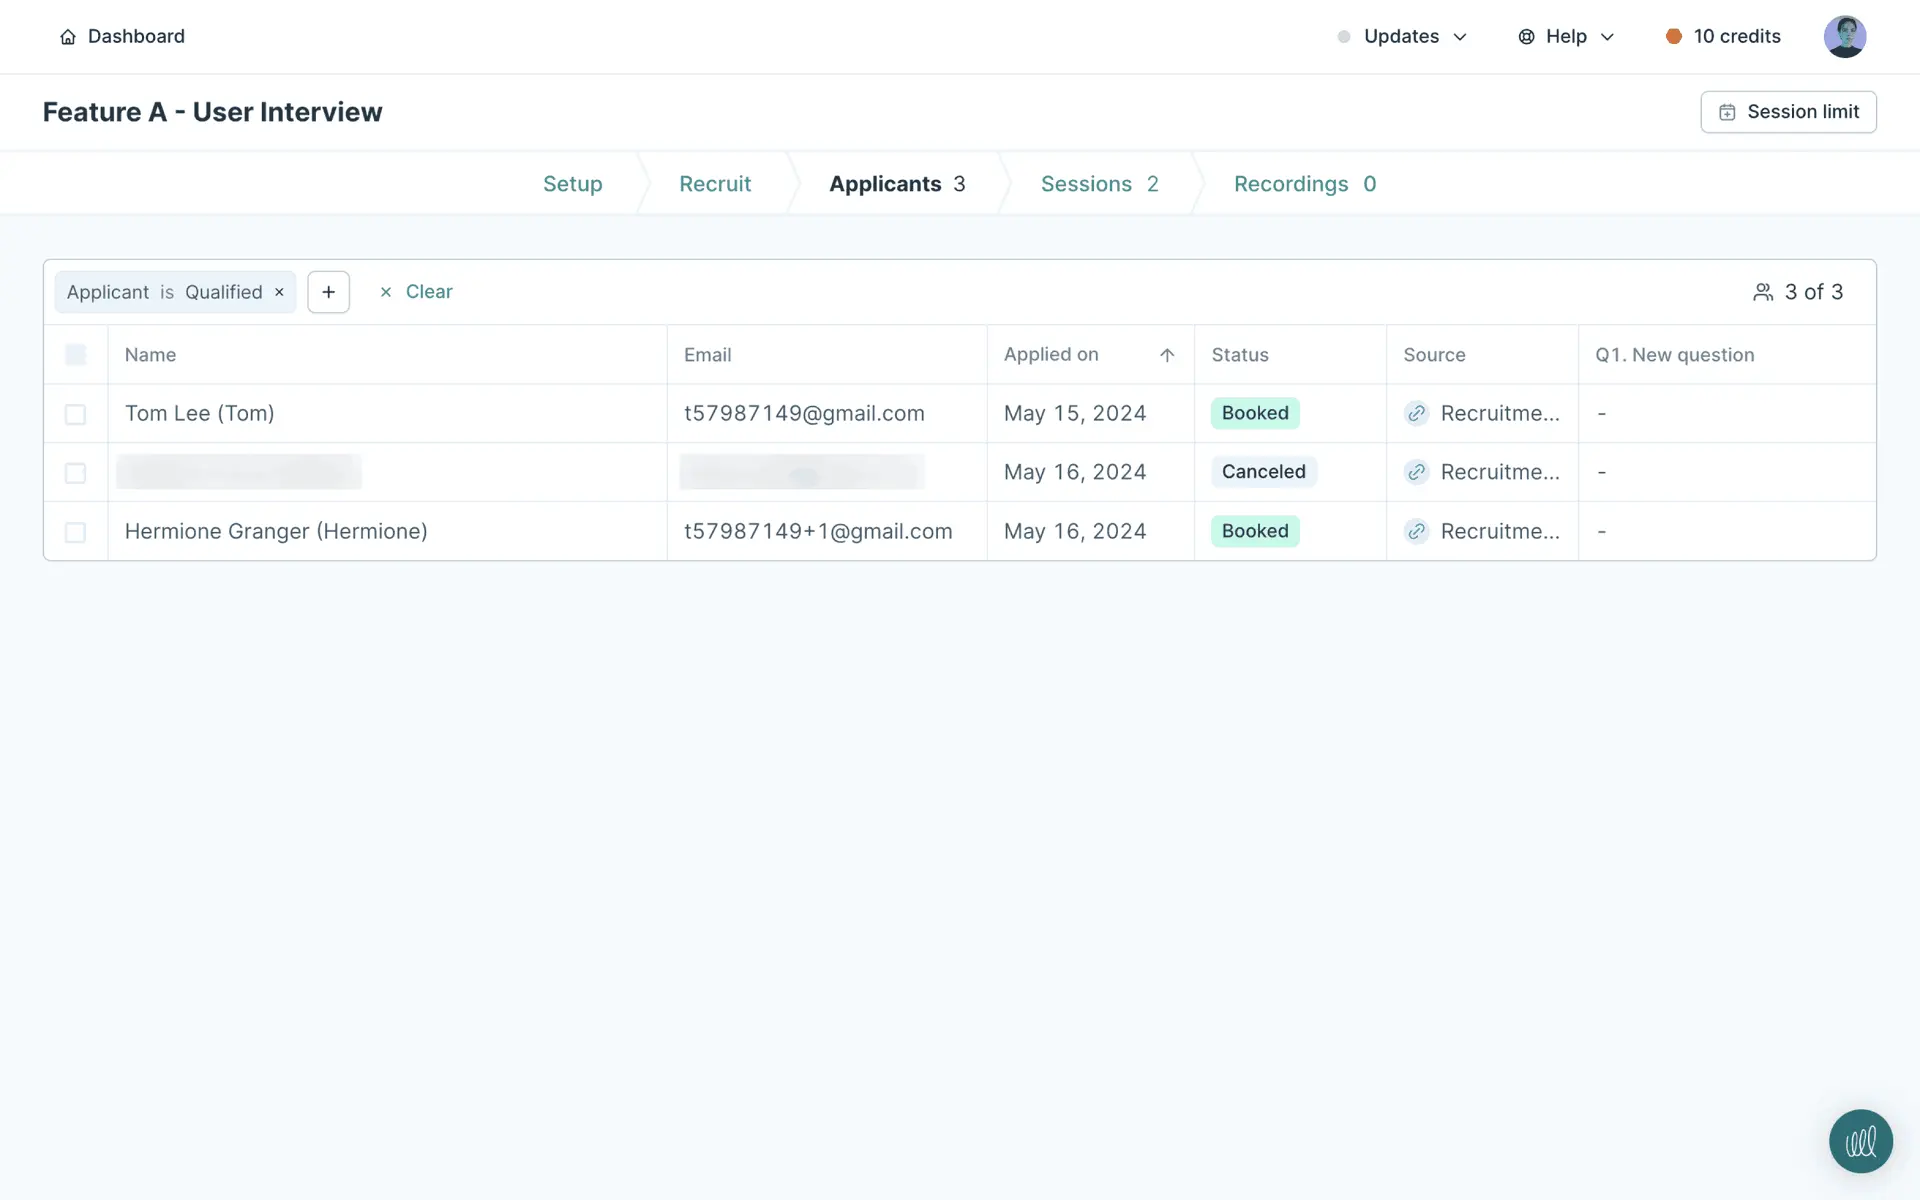Click Tom Lee's recruitment link source icon
Screen dimensions: 1920x1200
point(1416,414)
